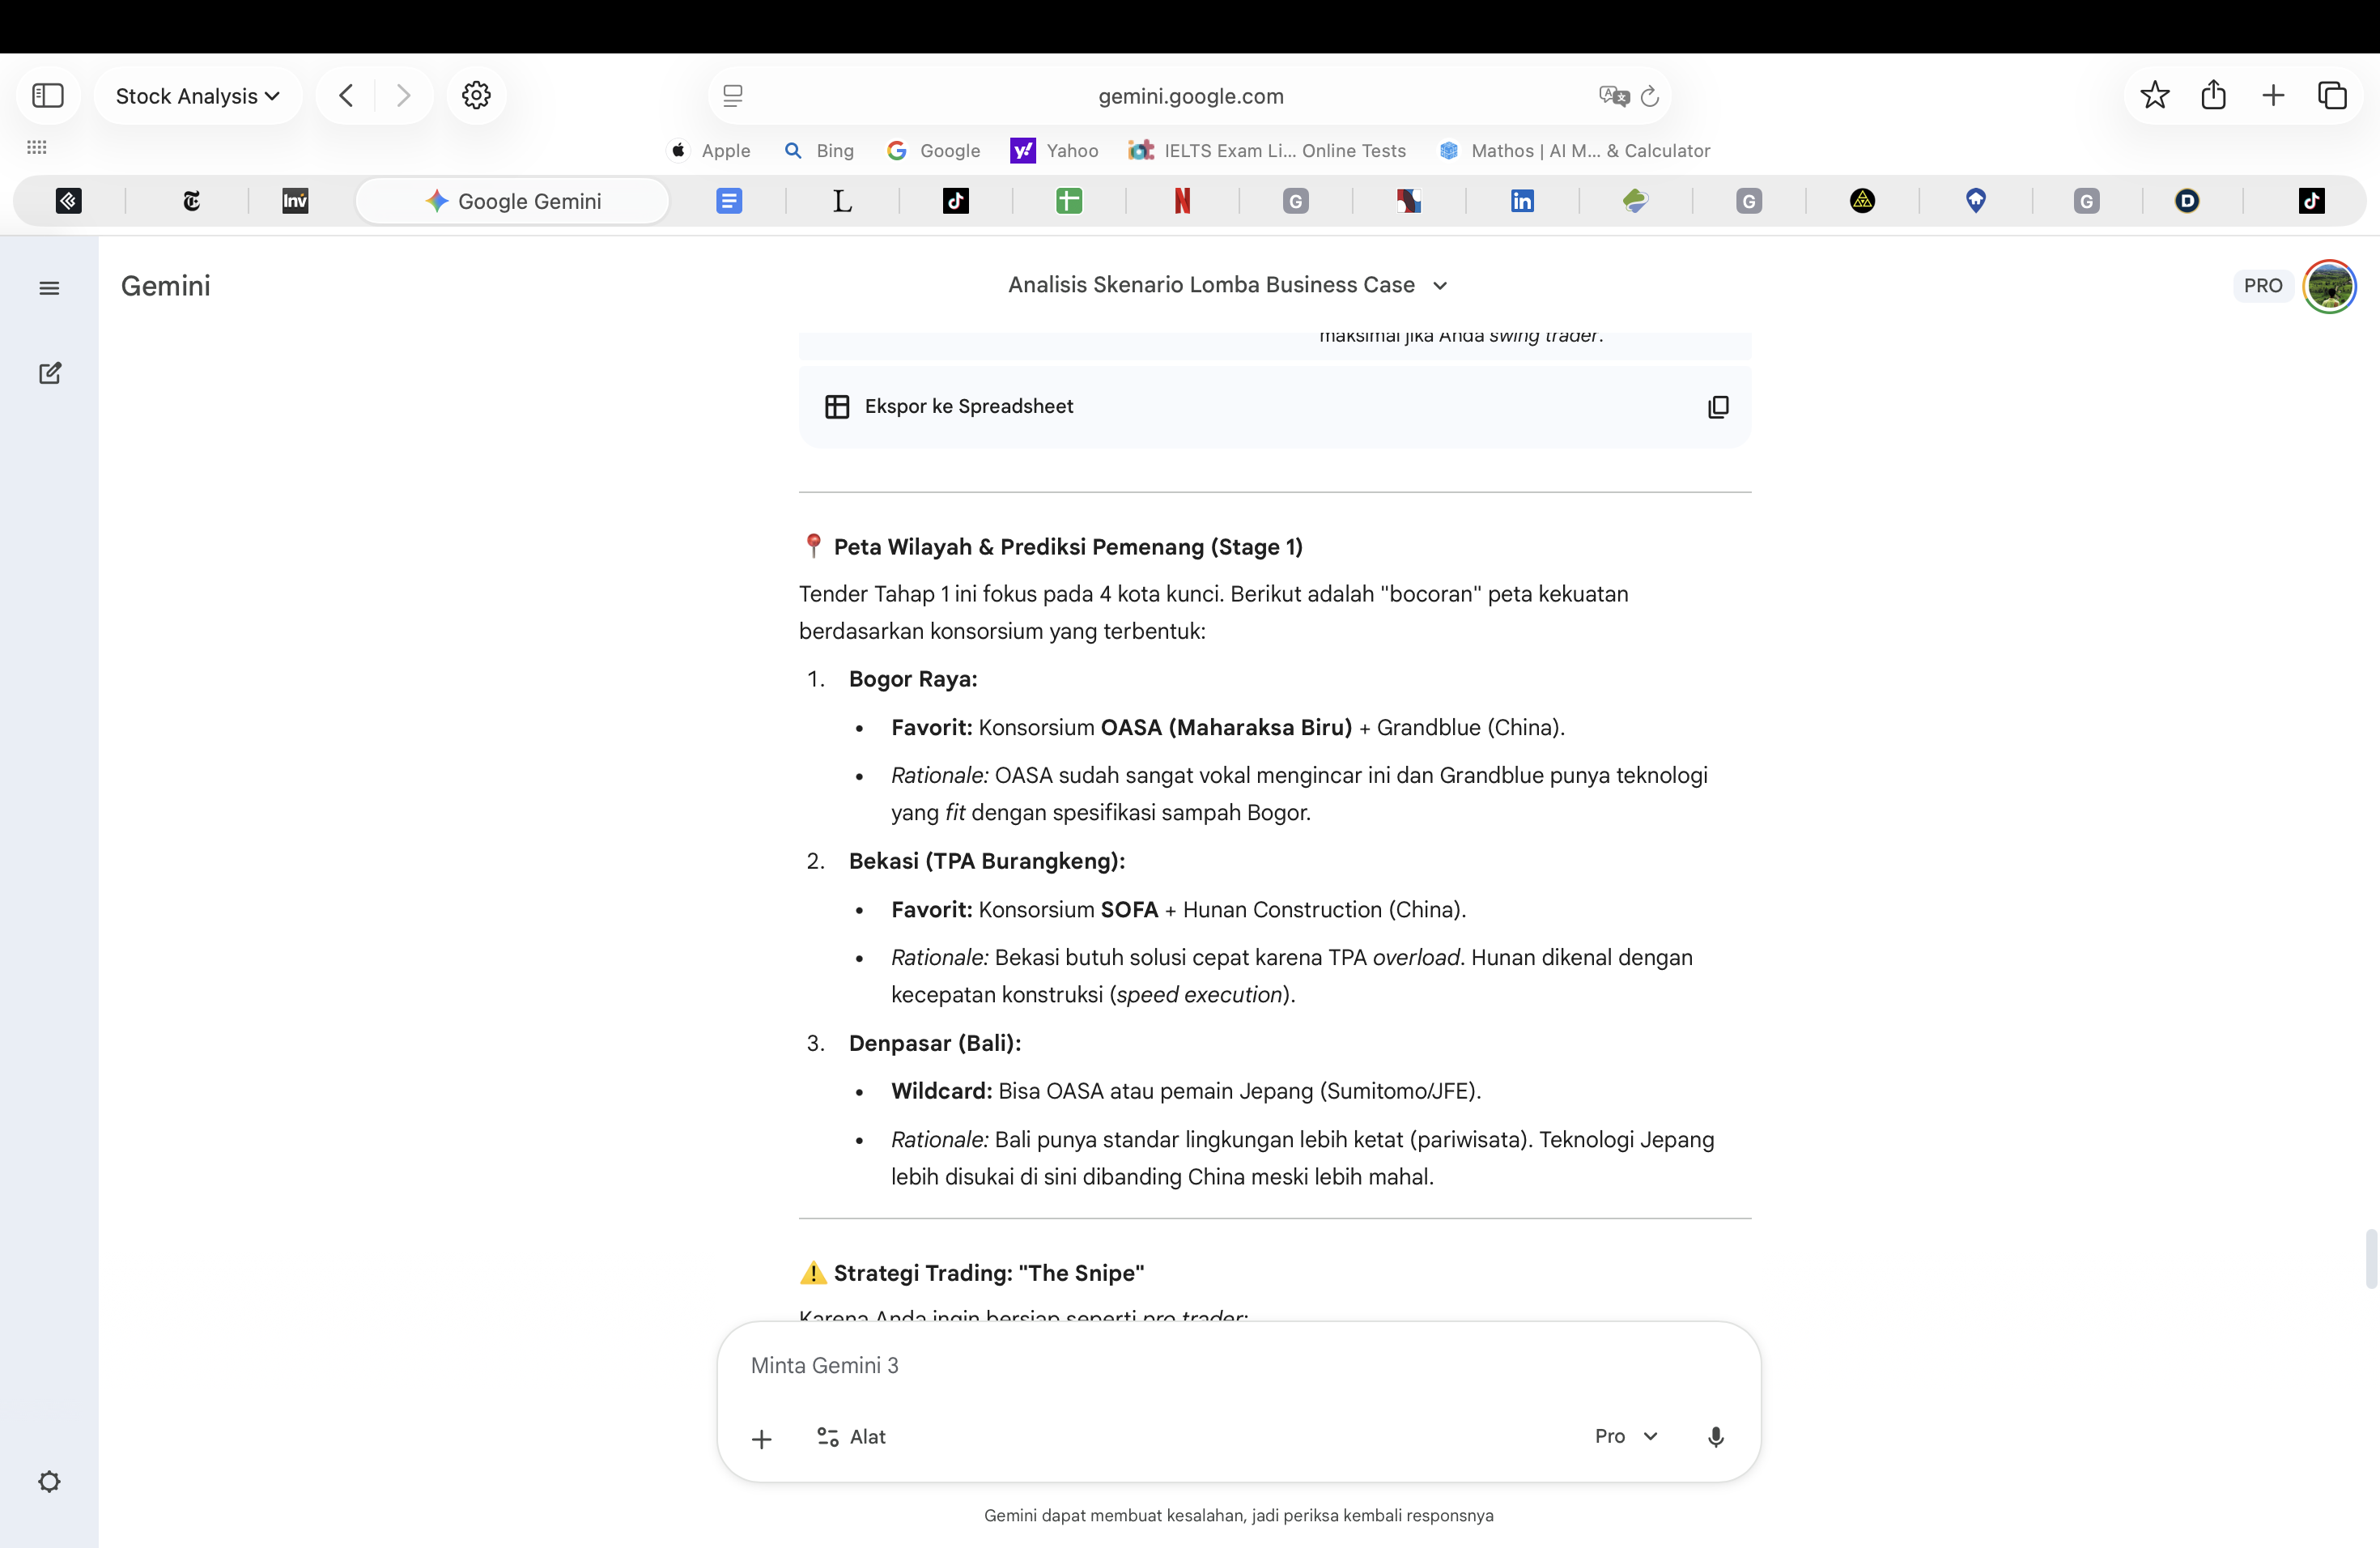Screen dimensions: 2380x1548
Task: Start a new chat with the compose icon
Action: (x=49, y=373)
